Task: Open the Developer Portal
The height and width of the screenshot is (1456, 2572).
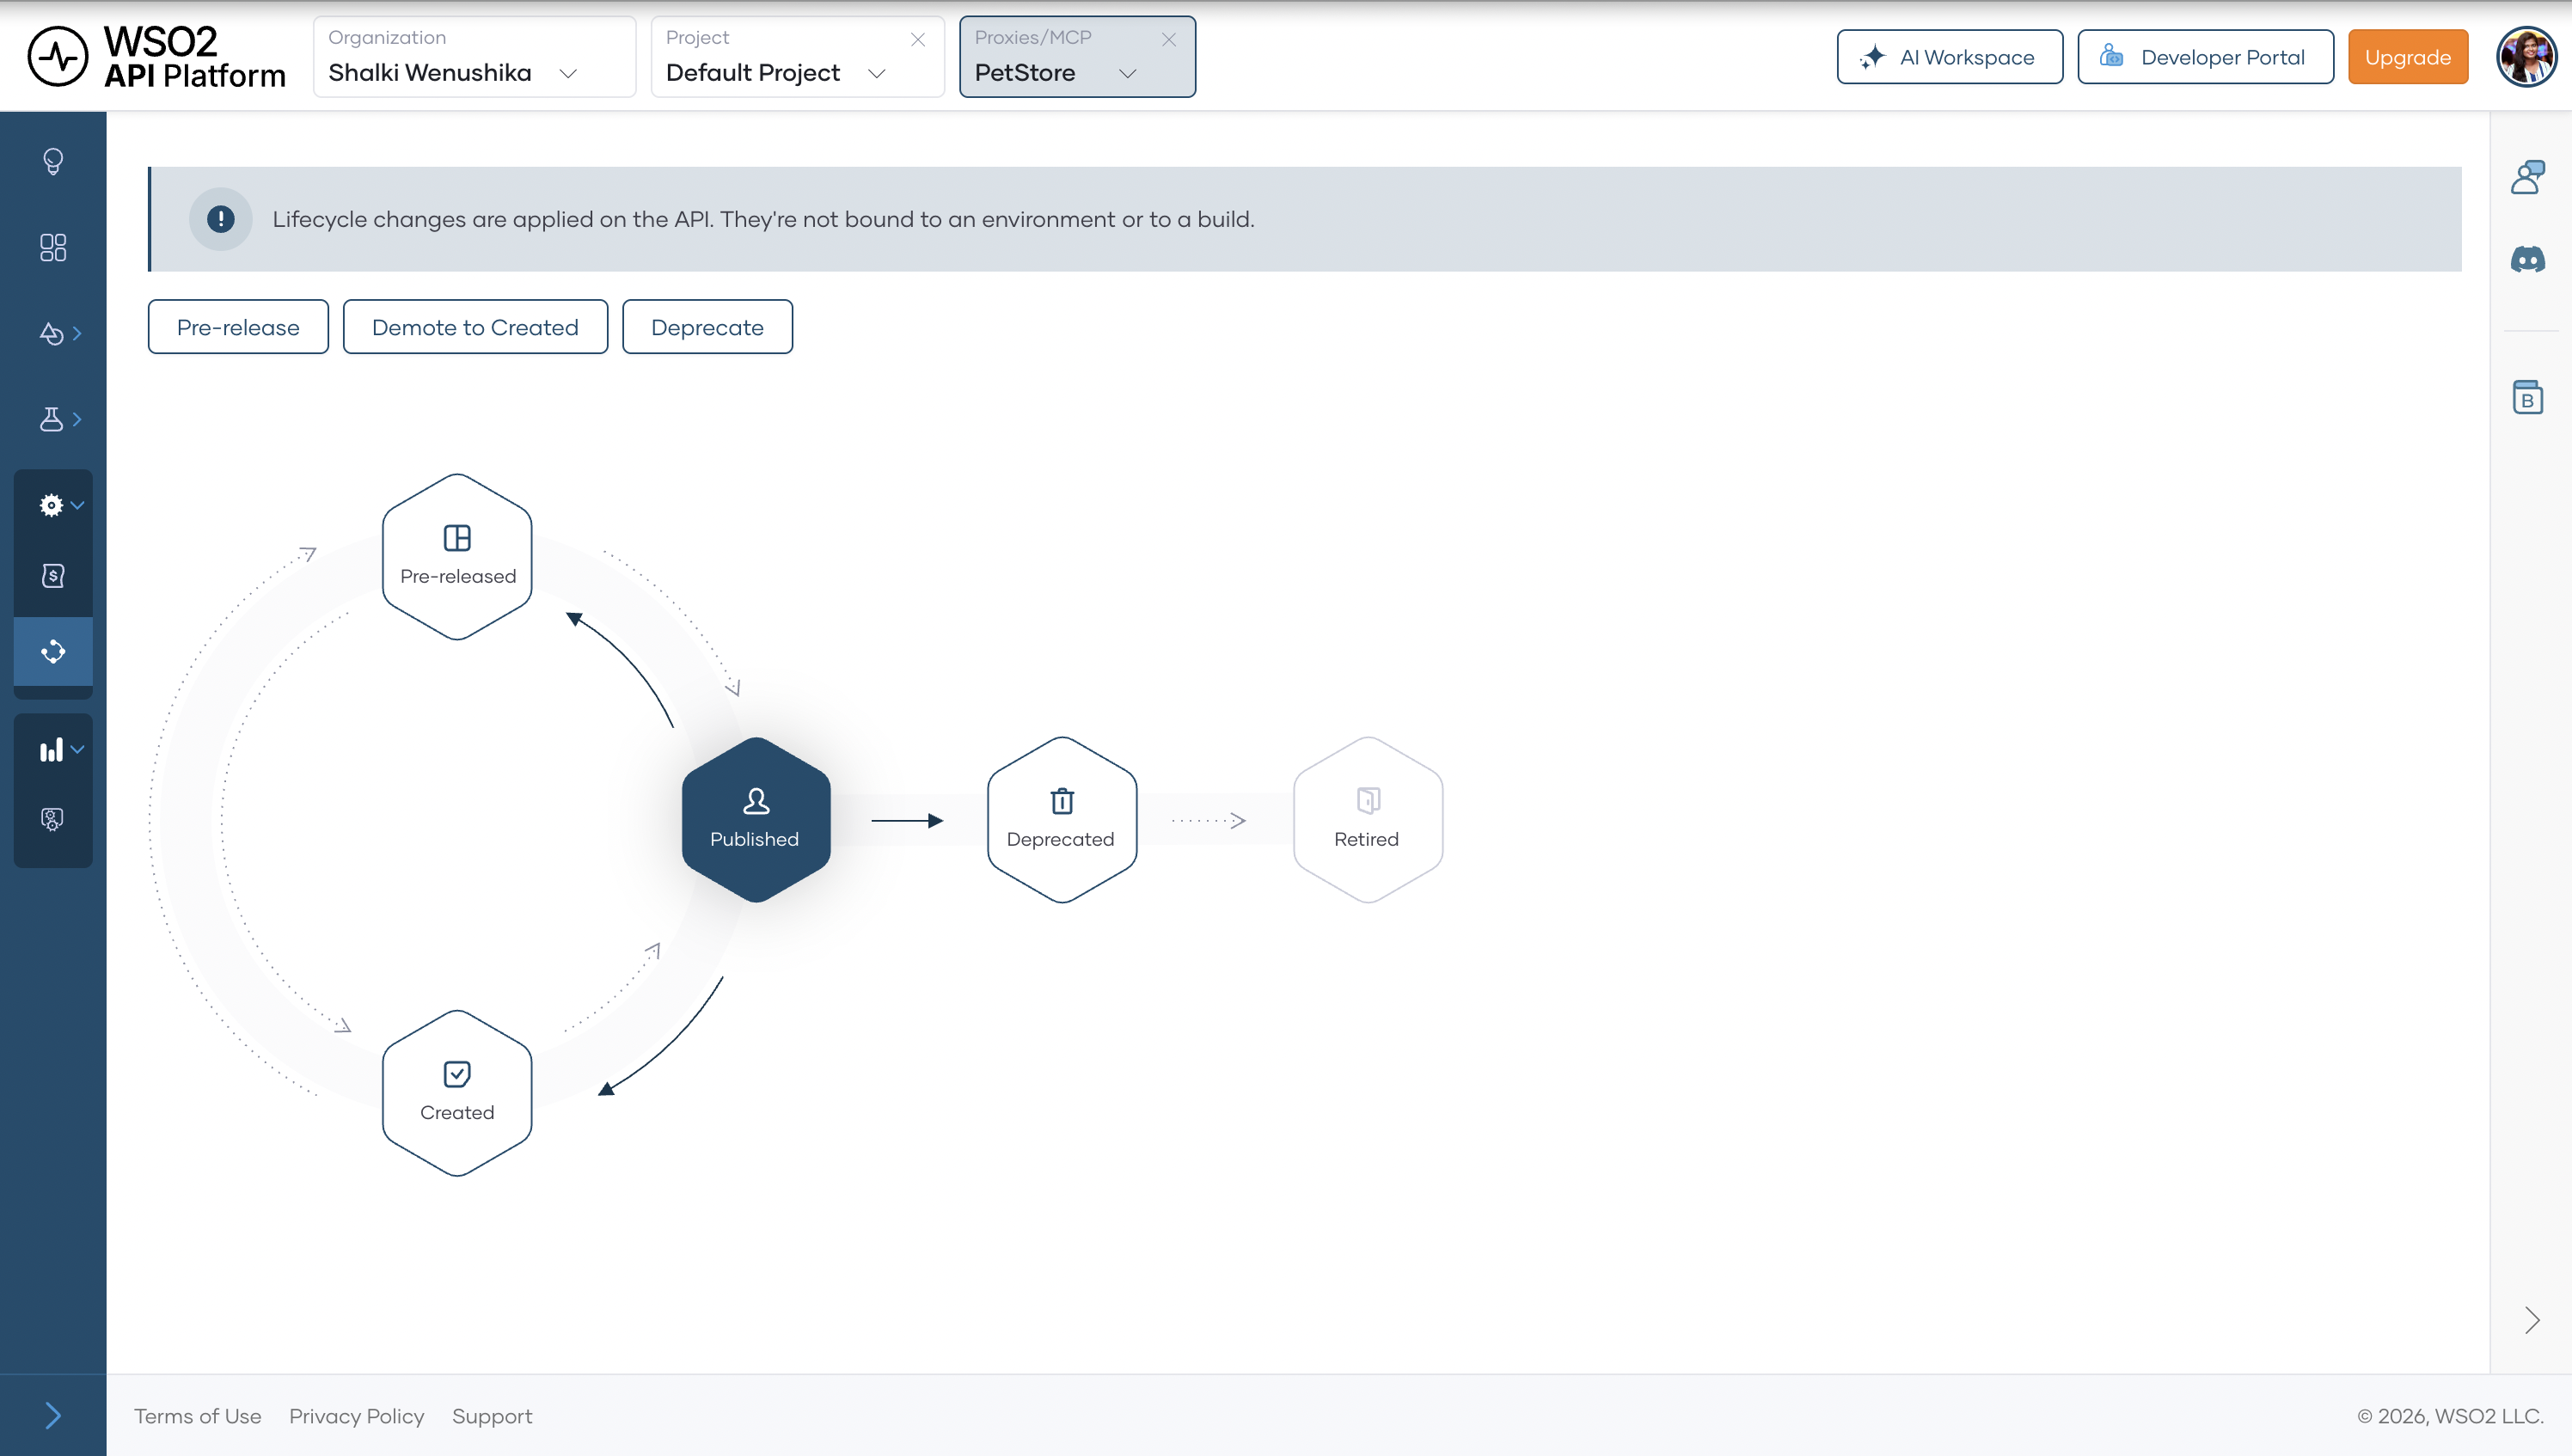Action: pos(2205,57)
